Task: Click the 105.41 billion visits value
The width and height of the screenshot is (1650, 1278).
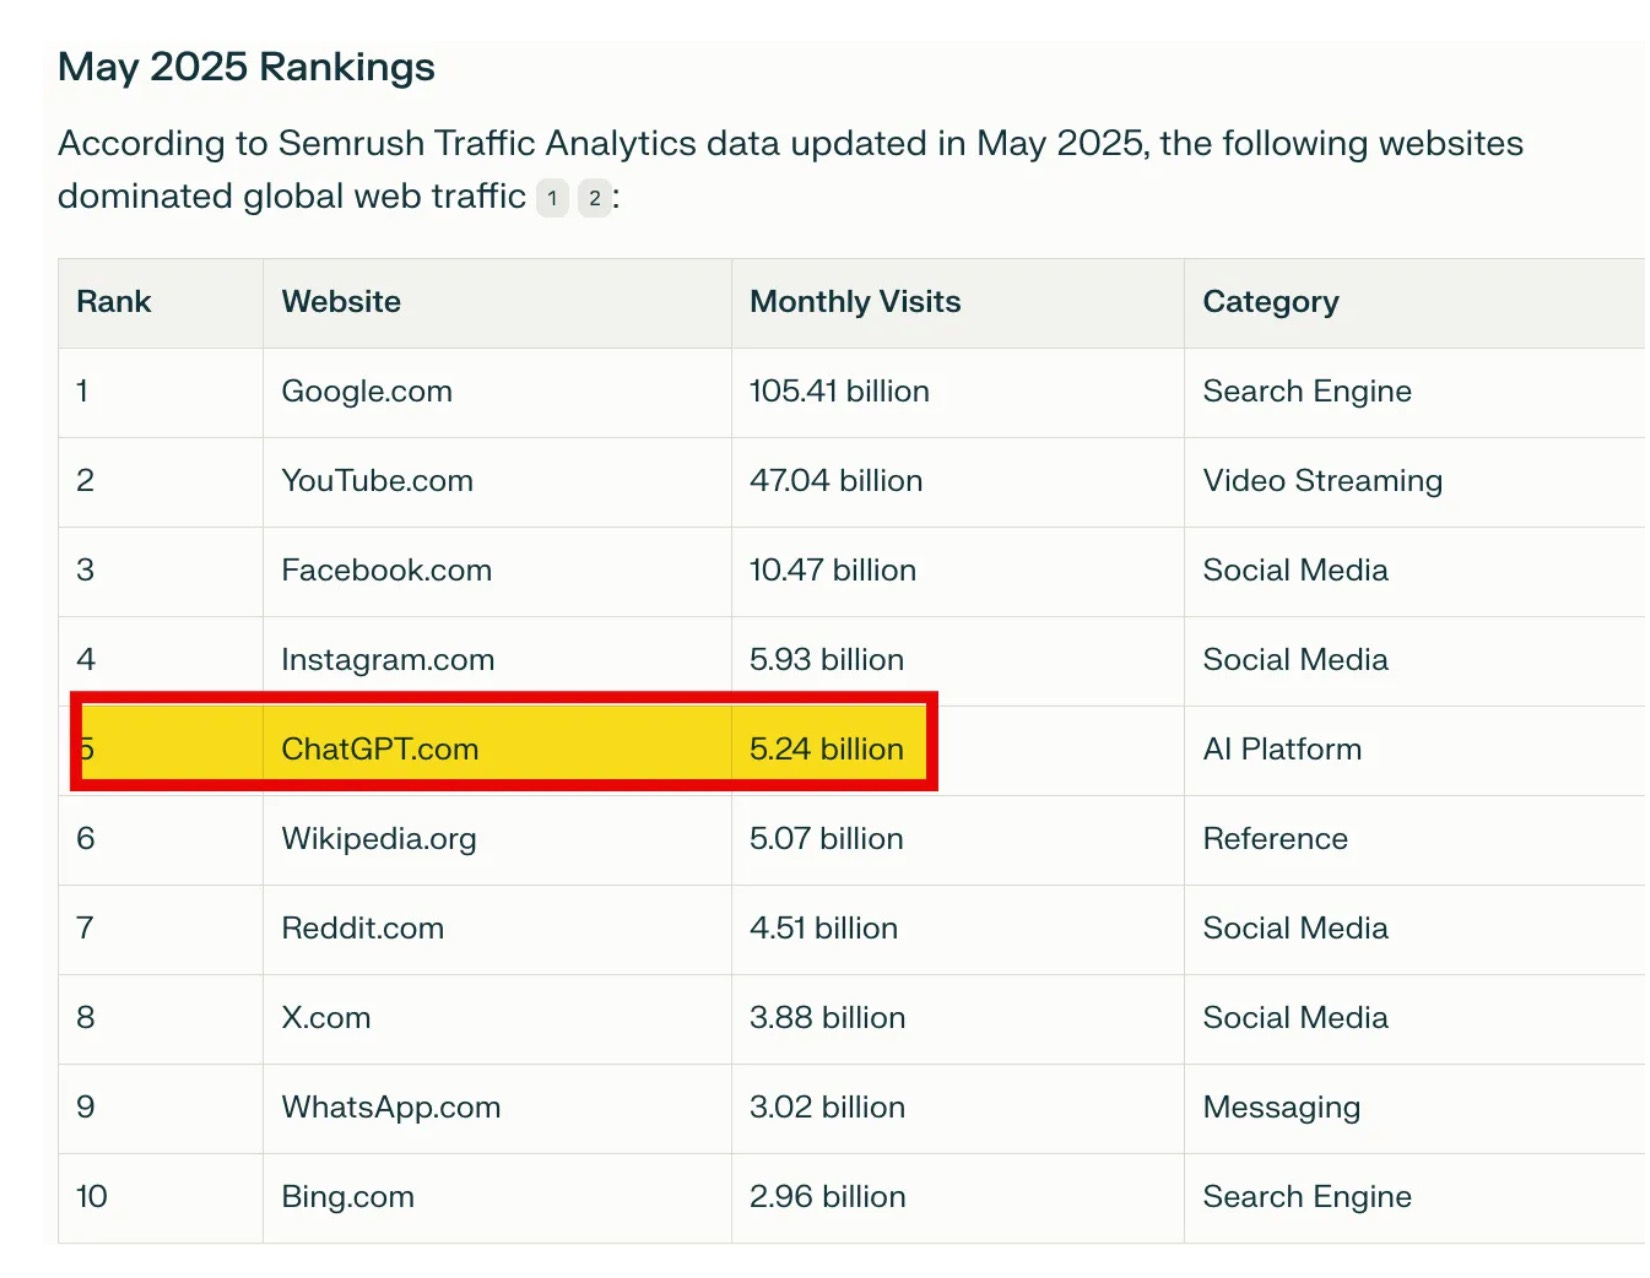Action: (840, 391)
